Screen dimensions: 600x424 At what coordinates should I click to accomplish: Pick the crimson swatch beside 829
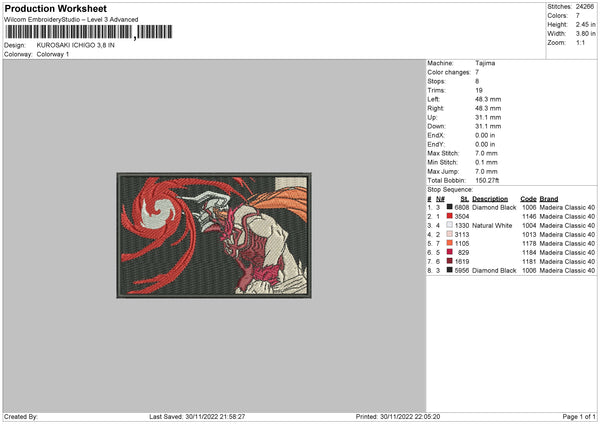[450, 252]
